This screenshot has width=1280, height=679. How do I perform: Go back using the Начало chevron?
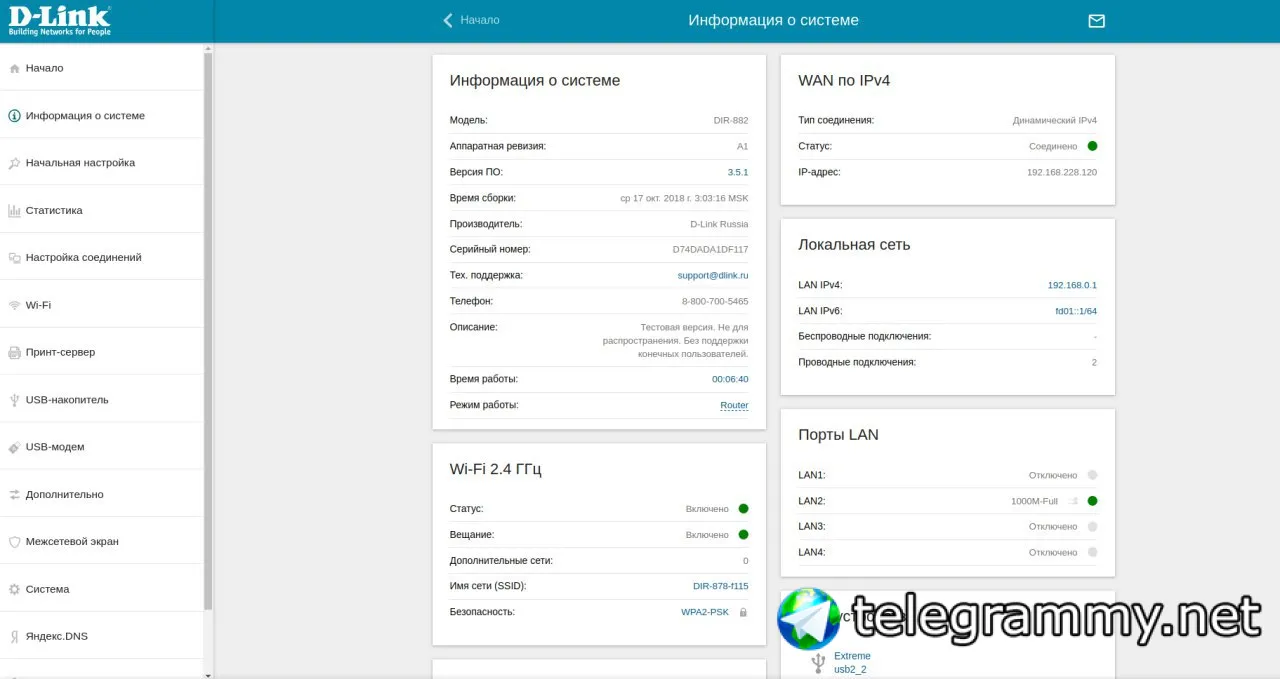(448, 20)
